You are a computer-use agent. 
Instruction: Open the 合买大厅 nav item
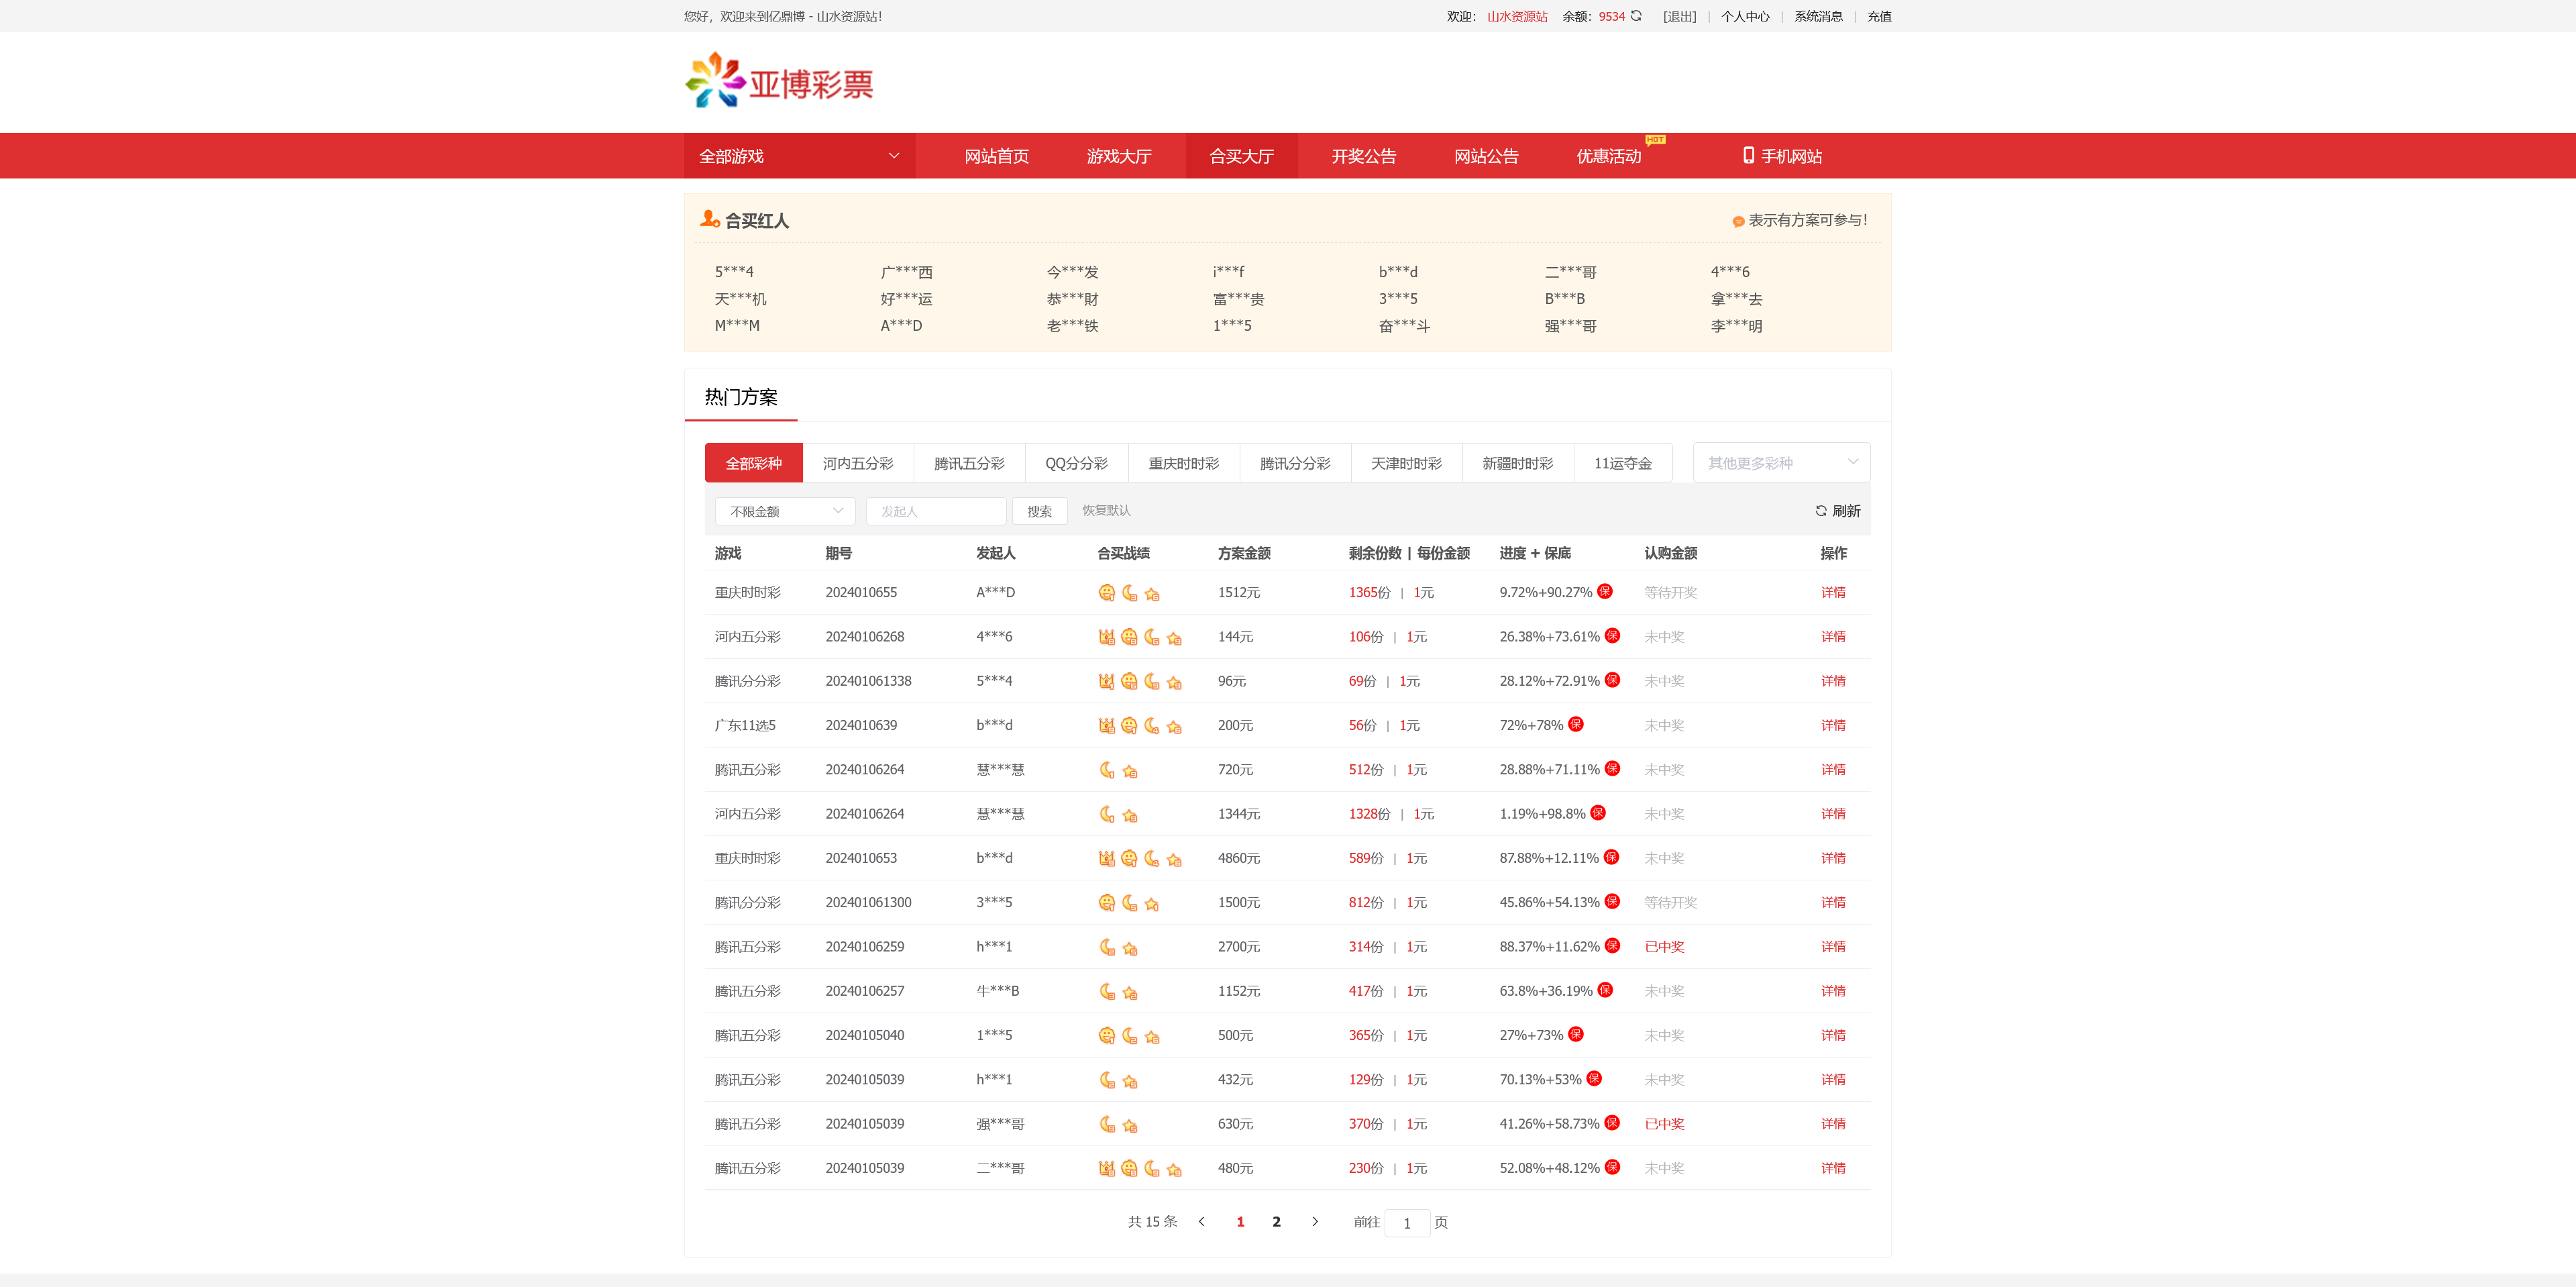(x=1241, y=156)
